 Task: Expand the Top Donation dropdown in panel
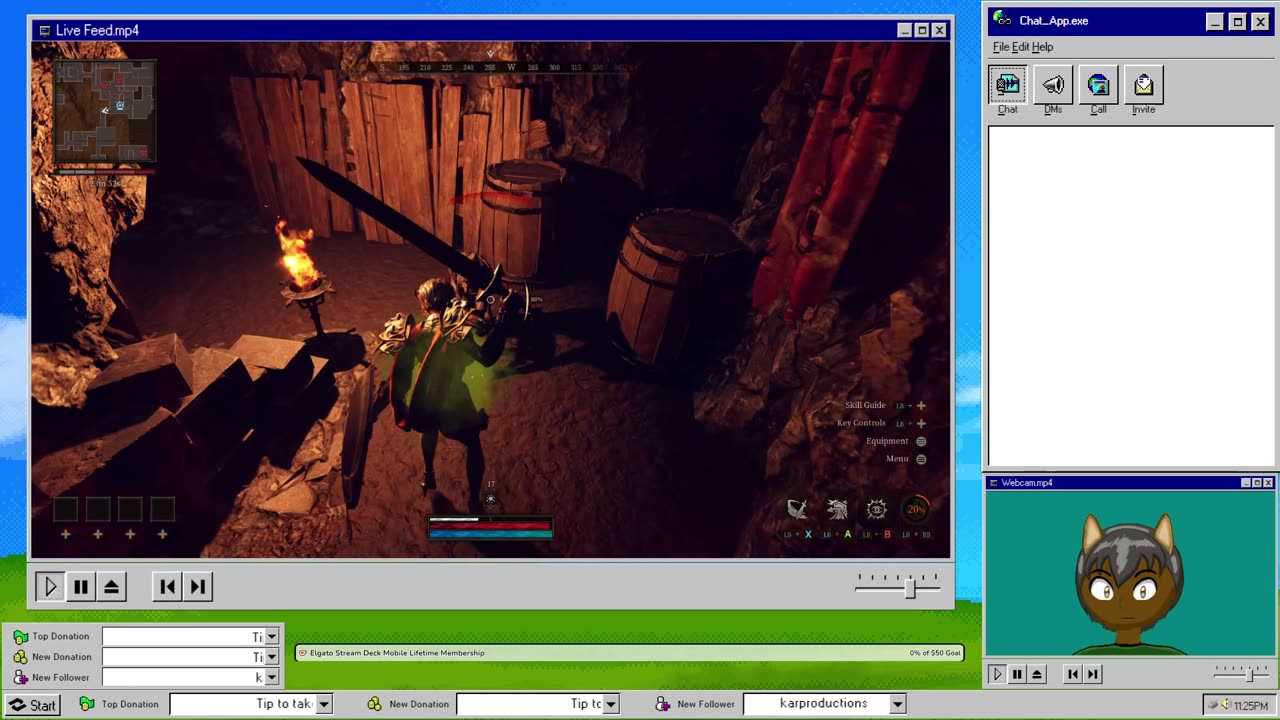click(271, 637)
